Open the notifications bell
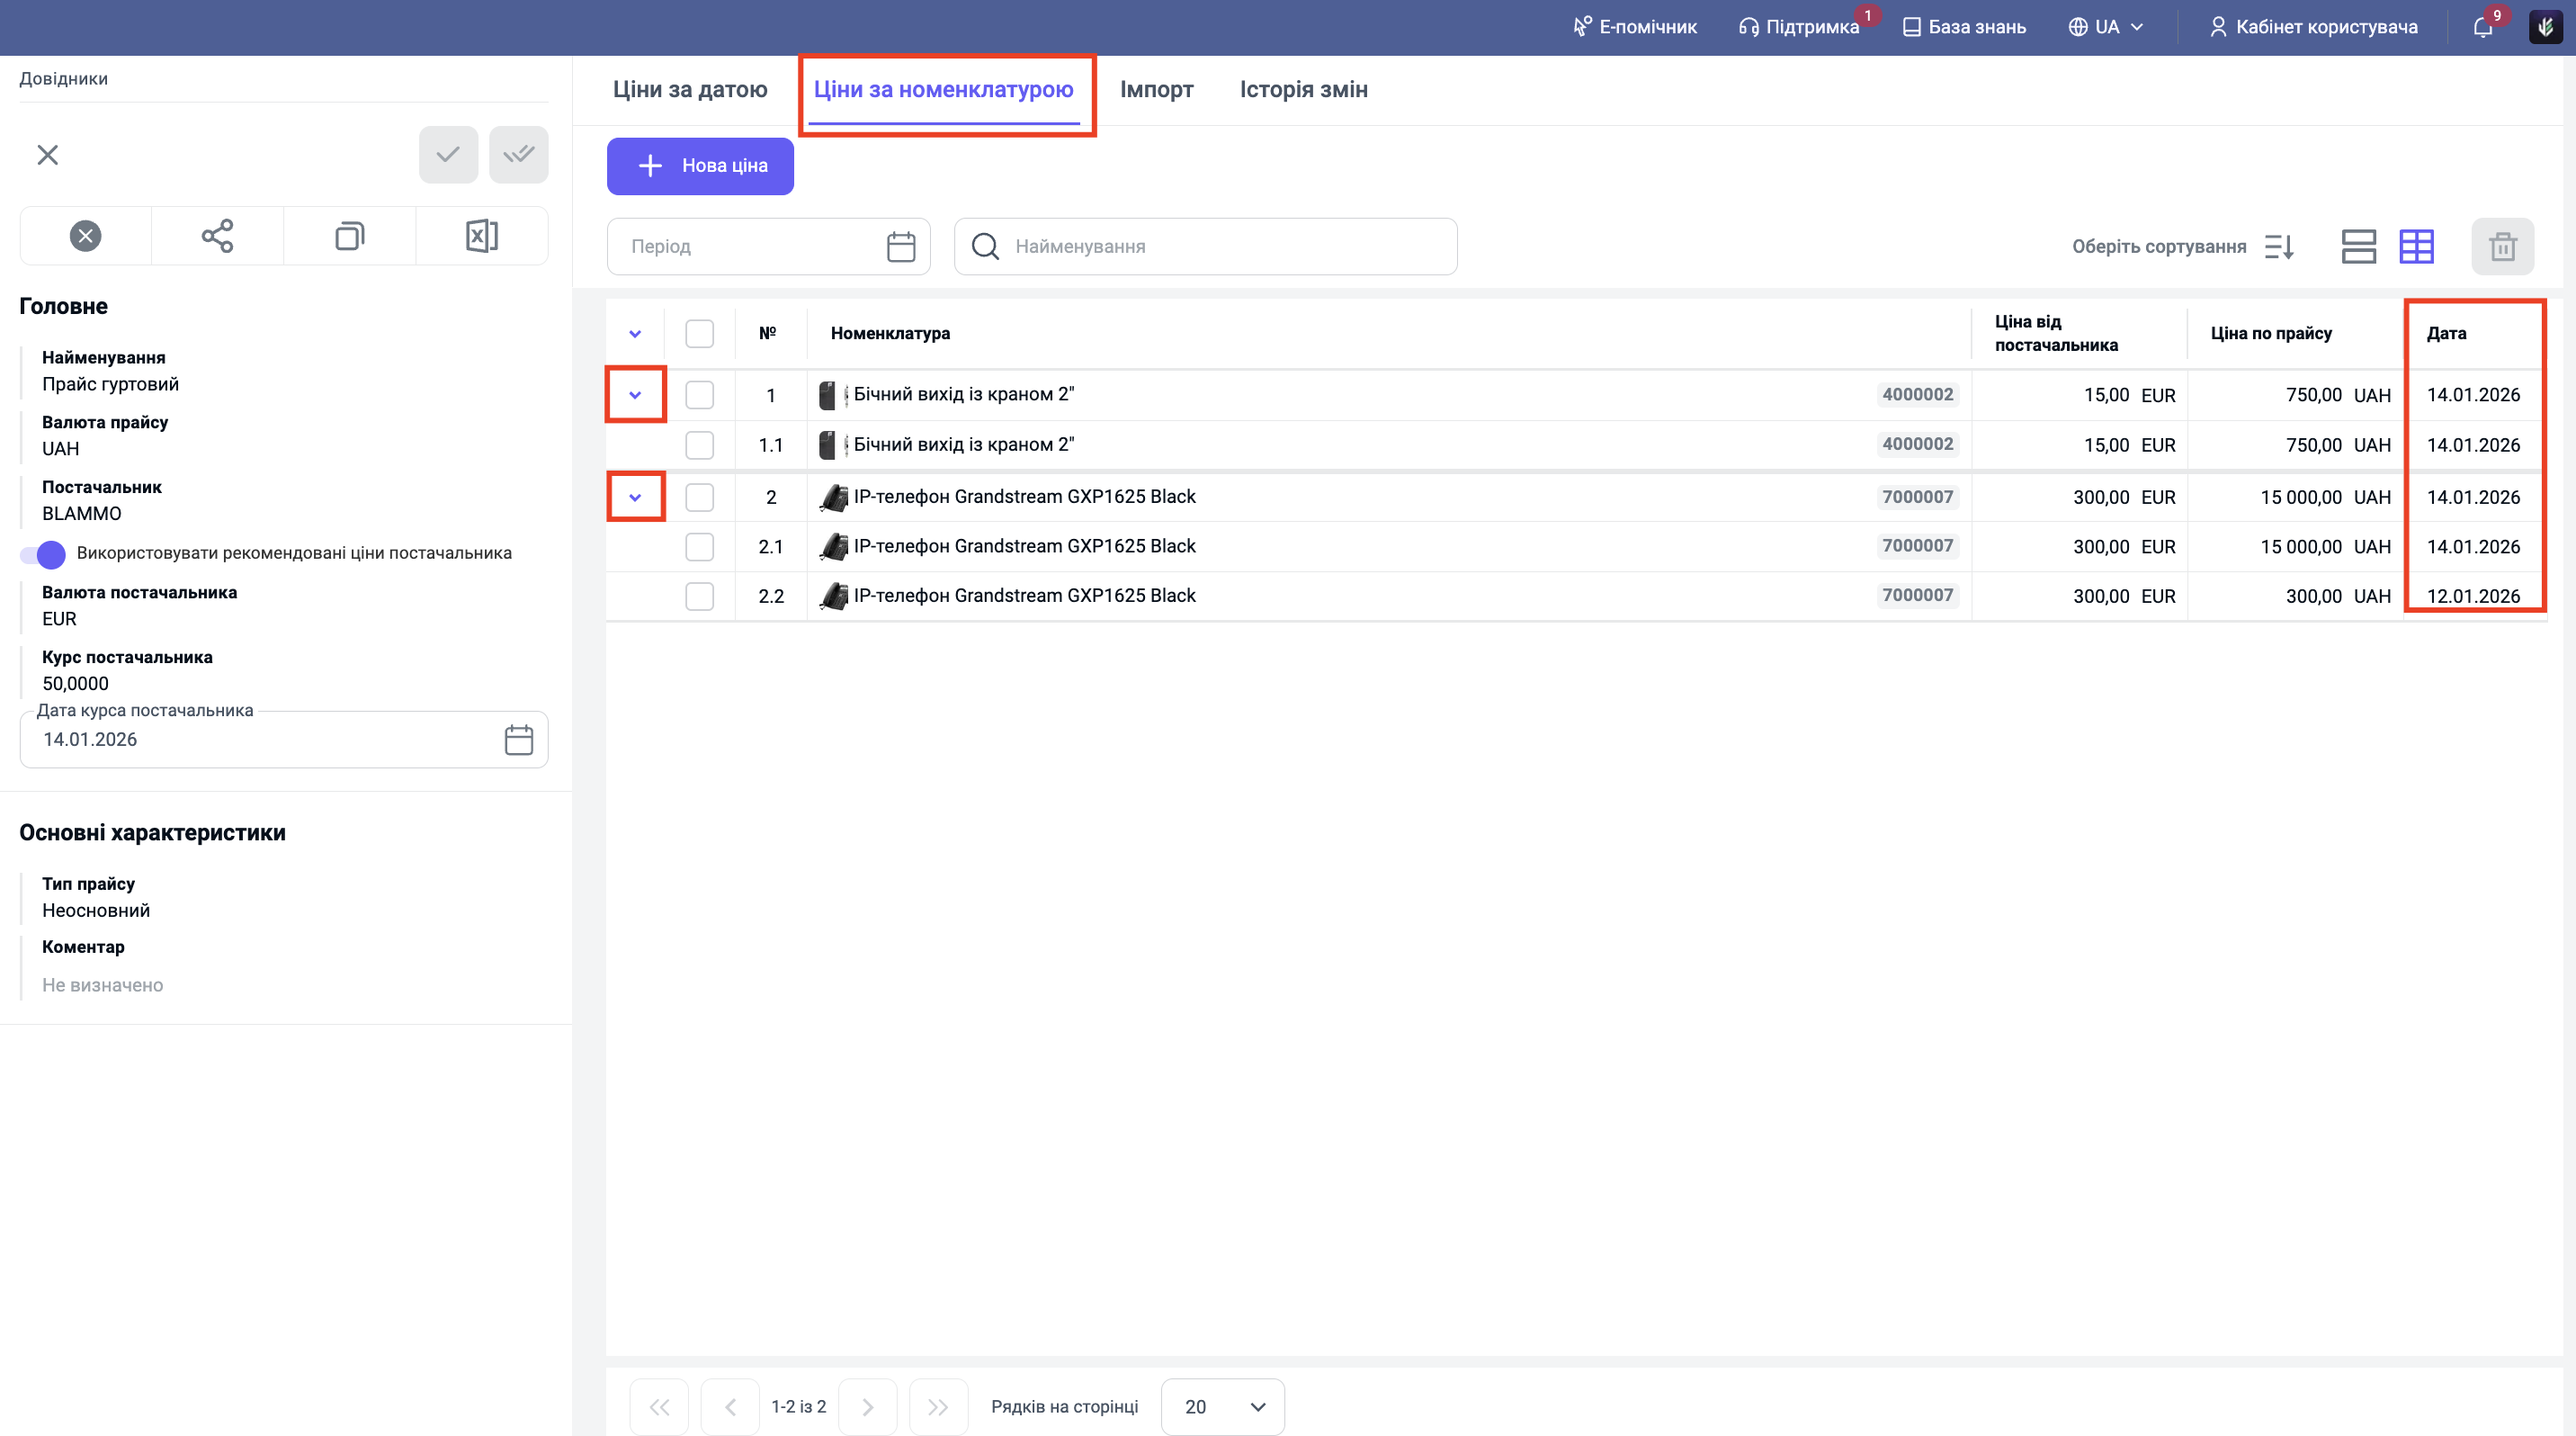The image size is (2576, 1436). [x=2483, y=27]
